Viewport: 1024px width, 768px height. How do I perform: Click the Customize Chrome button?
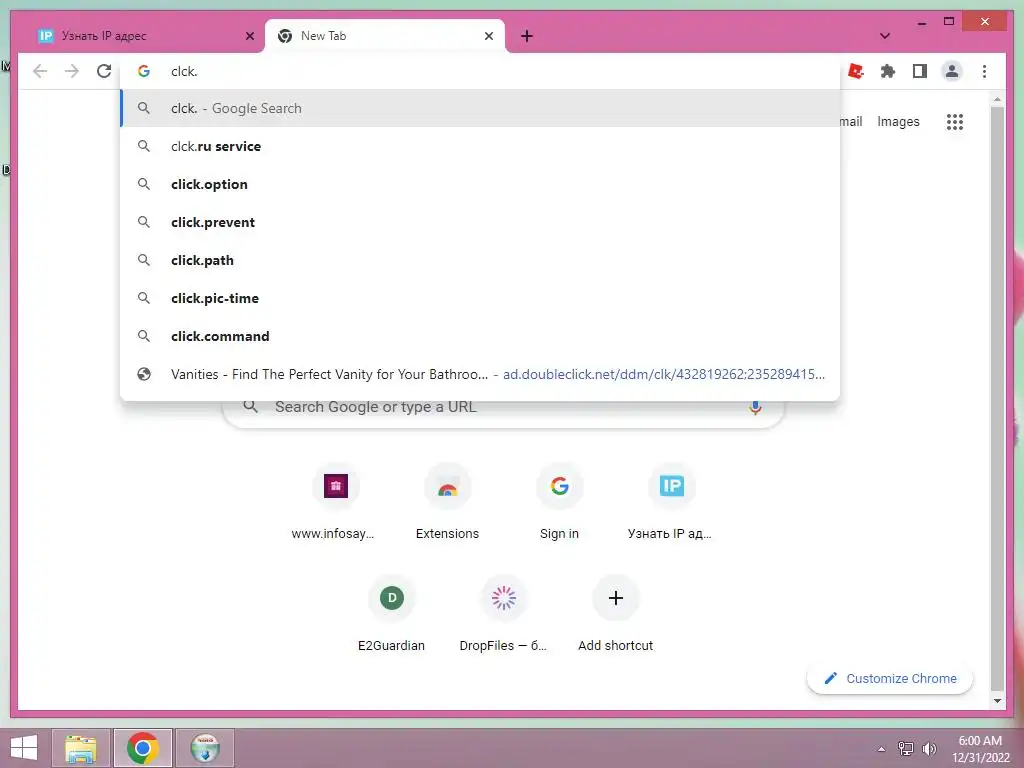click(x=890, y=679)
